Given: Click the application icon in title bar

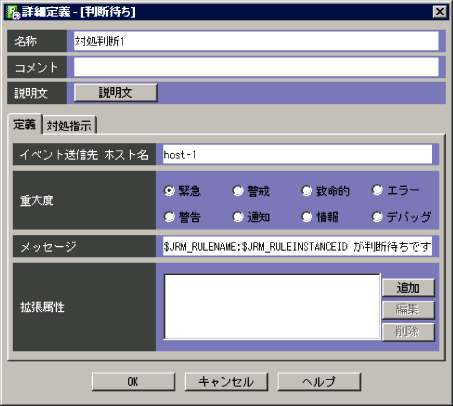Looking at the screenshot, I should pos(14,12).
